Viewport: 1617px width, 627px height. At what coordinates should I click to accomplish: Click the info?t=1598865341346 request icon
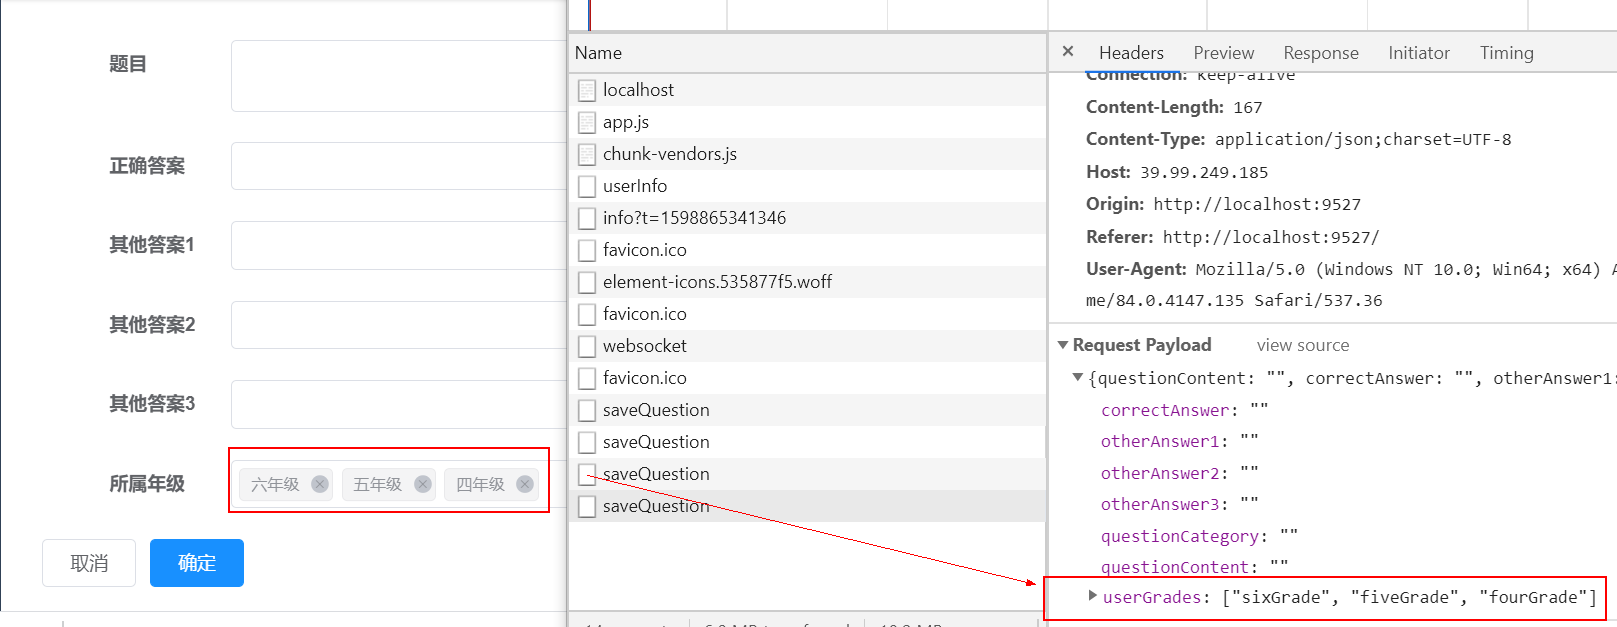click(x=587, y=218)
